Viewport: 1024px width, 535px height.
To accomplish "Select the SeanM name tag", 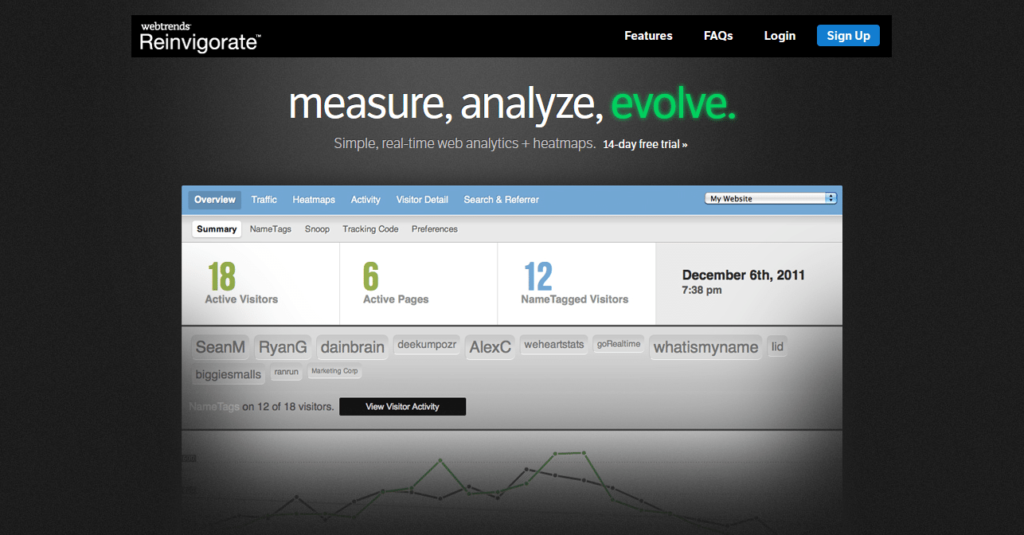I will 220,347.
